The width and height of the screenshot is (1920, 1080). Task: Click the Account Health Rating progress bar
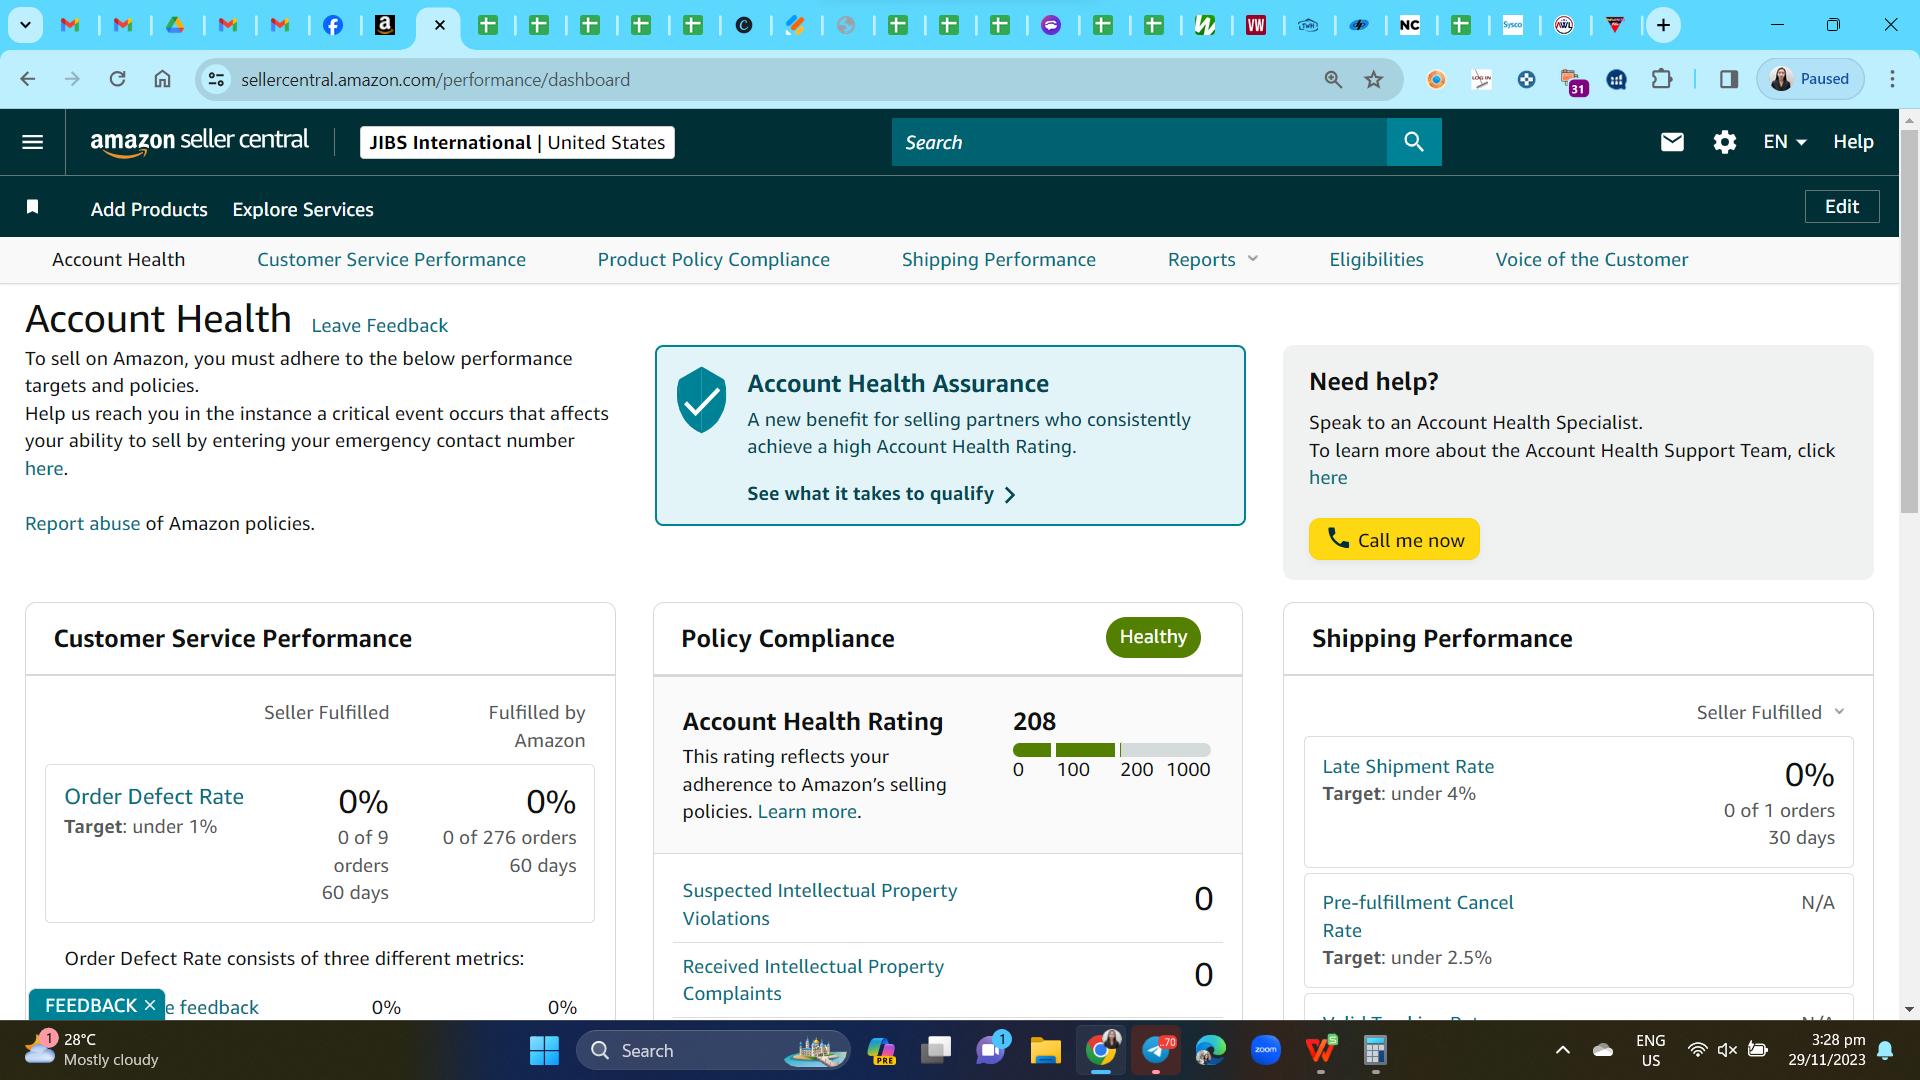coord(1111,750)
